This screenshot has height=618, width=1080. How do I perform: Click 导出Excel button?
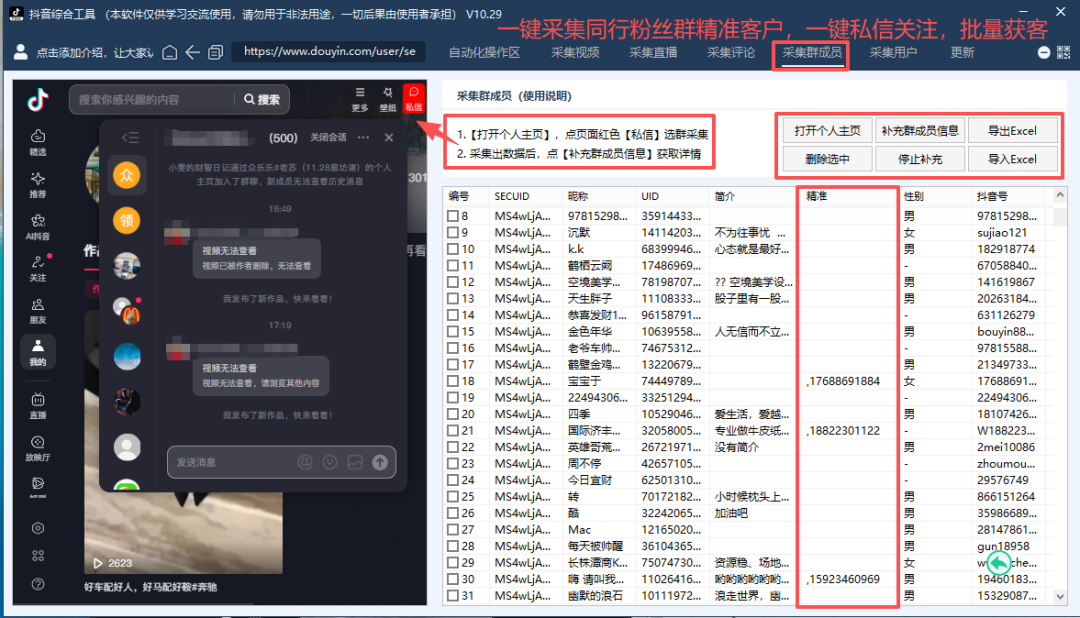pos(1012,130)
